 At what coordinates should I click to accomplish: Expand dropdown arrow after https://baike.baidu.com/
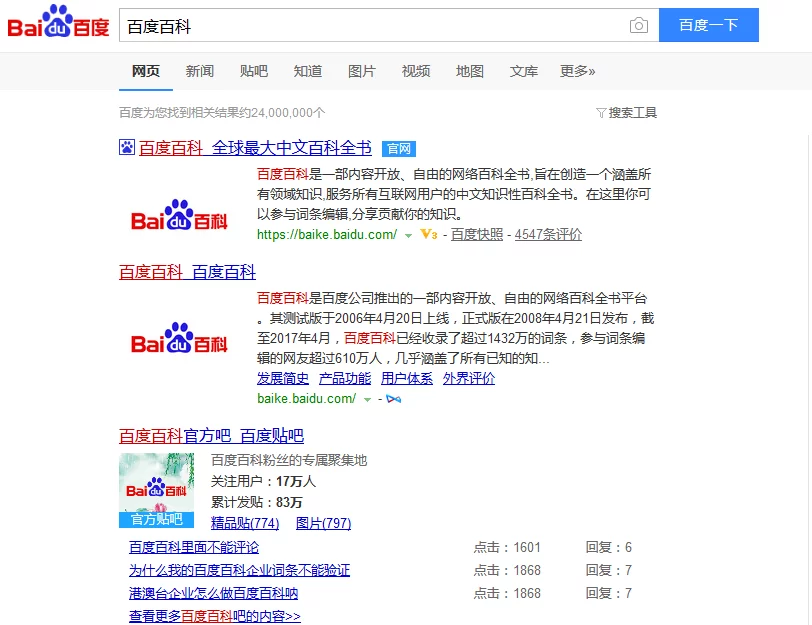[408, 235]
